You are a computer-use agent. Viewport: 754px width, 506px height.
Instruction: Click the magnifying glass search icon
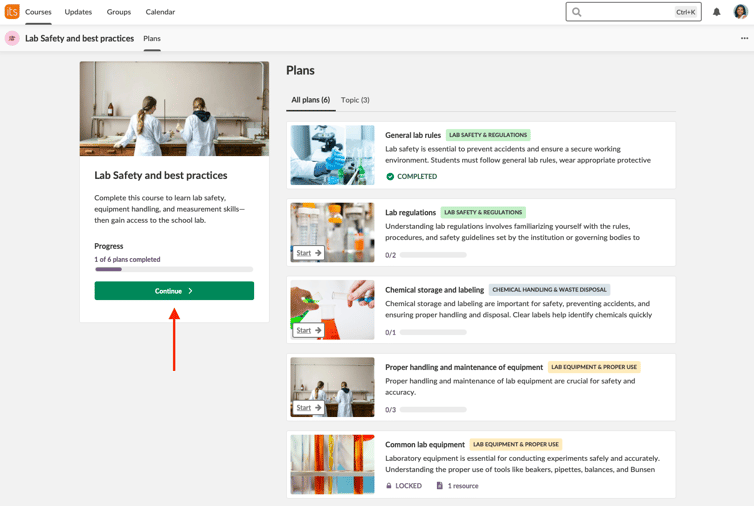click(577, 12)
